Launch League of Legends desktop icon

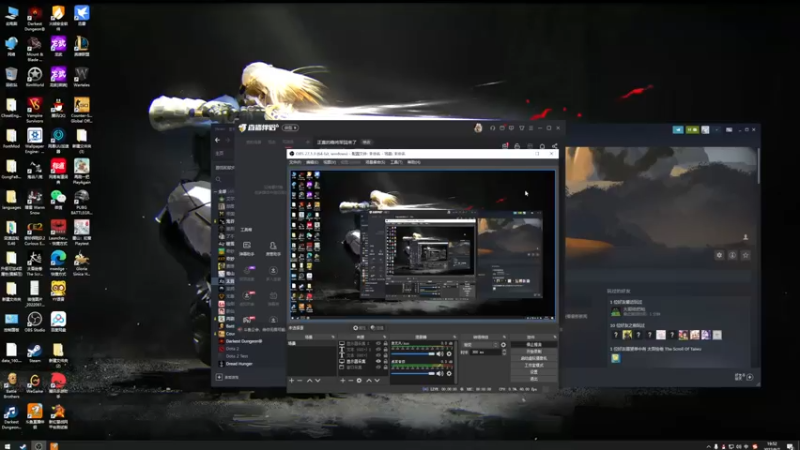click(x=82, y=44)
